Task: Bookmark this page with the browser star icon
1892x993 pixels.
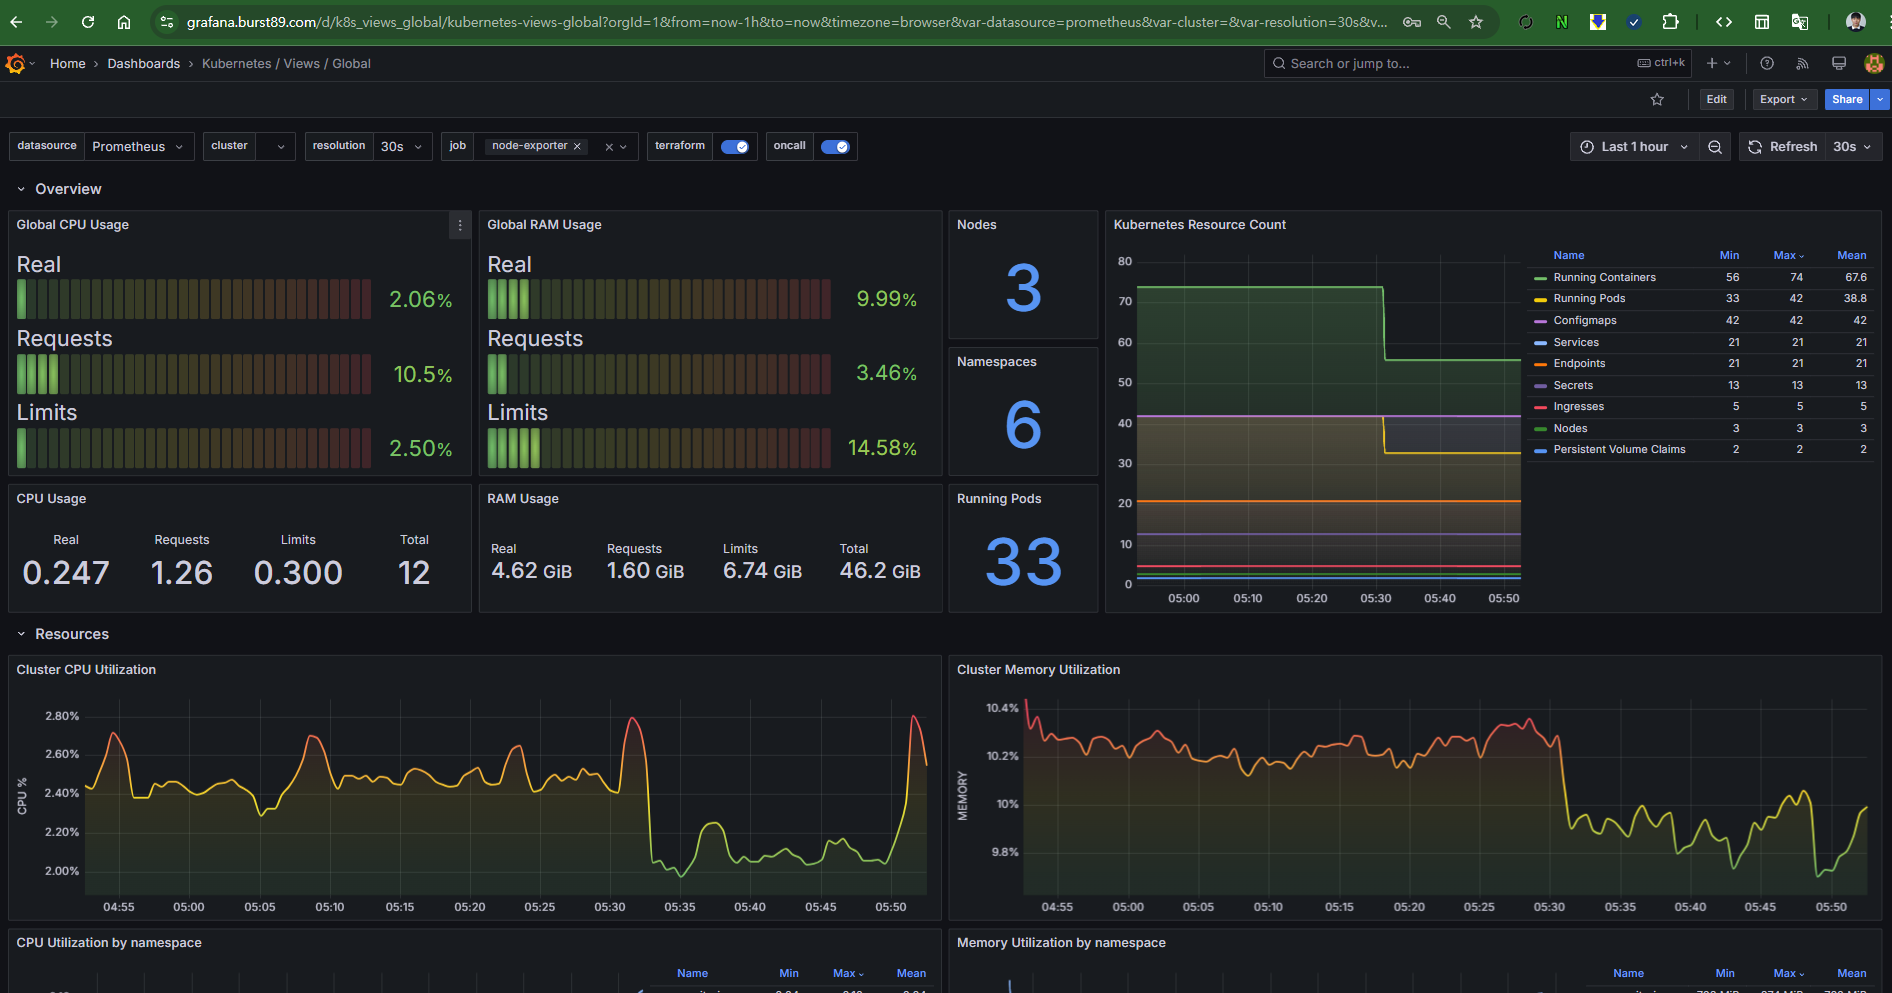Action: click(x=1476, y=22)
